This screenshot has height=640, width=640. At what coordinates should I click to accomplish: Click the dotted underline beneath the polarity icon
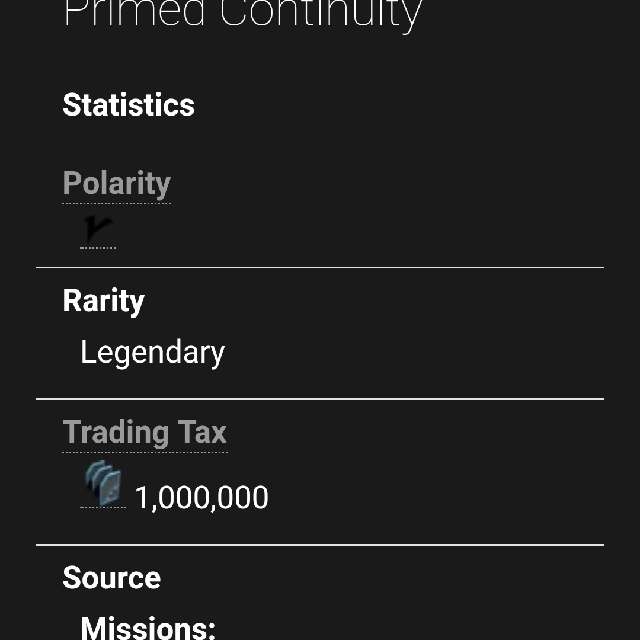pyautogui.click(x=98, y=247)
